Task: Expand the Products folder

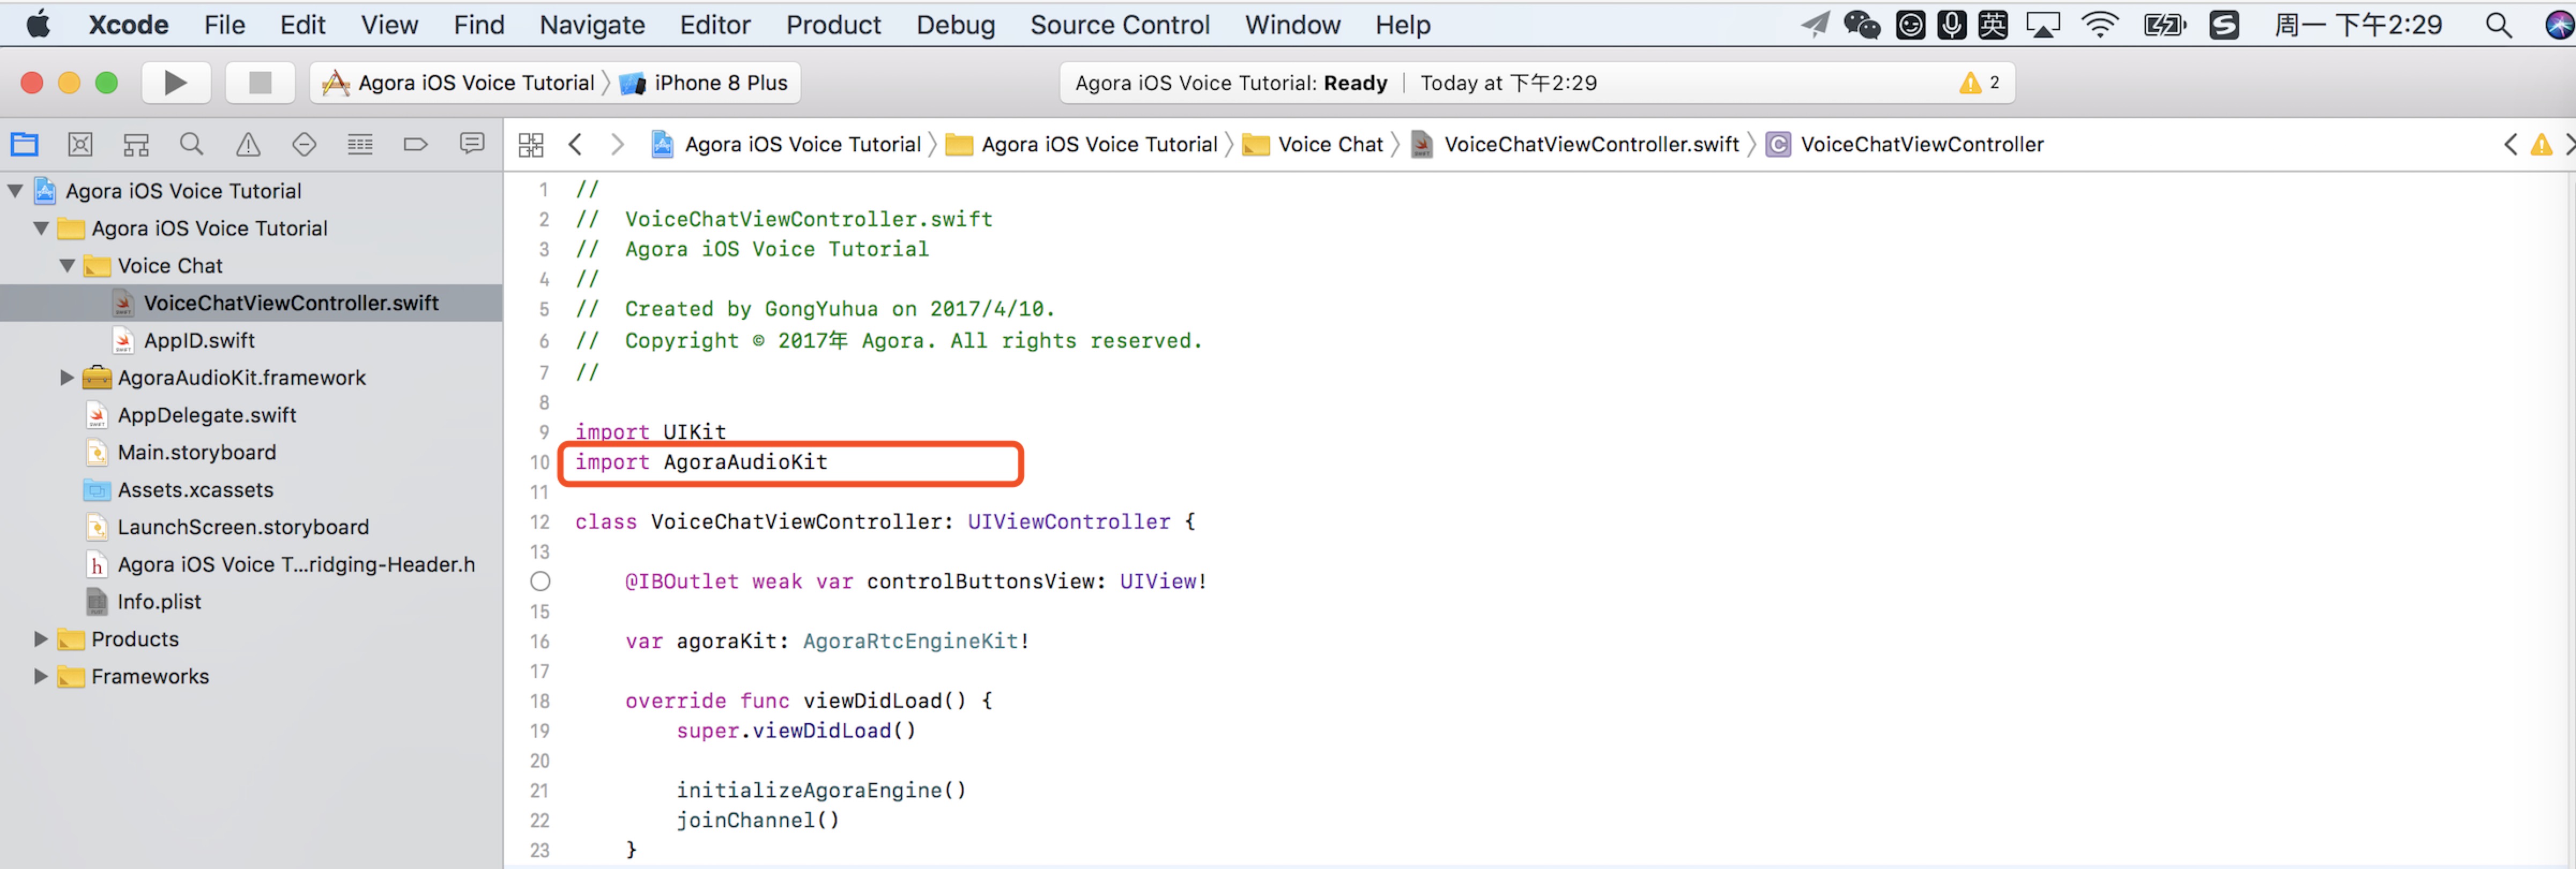Action: (41, 638)
